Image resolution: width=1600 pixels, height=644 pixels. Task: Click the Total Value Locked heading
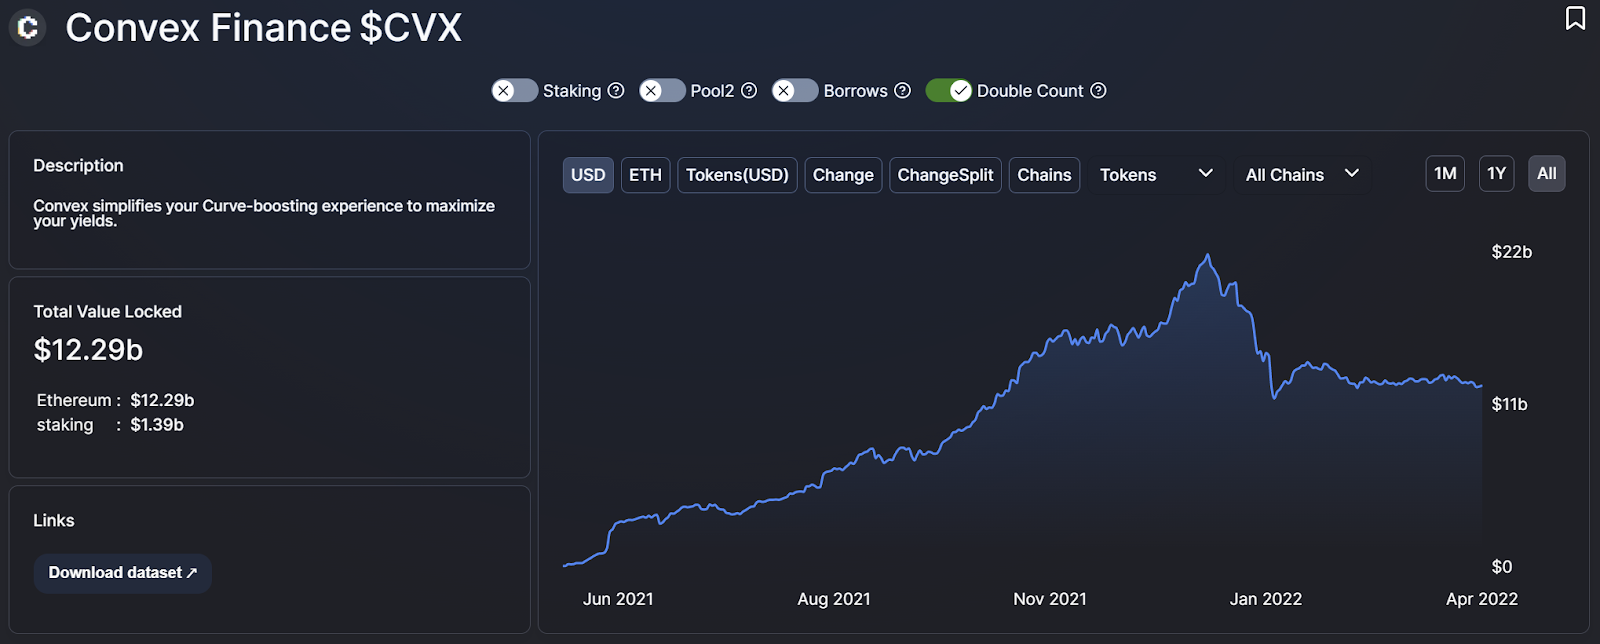(107, 312)
